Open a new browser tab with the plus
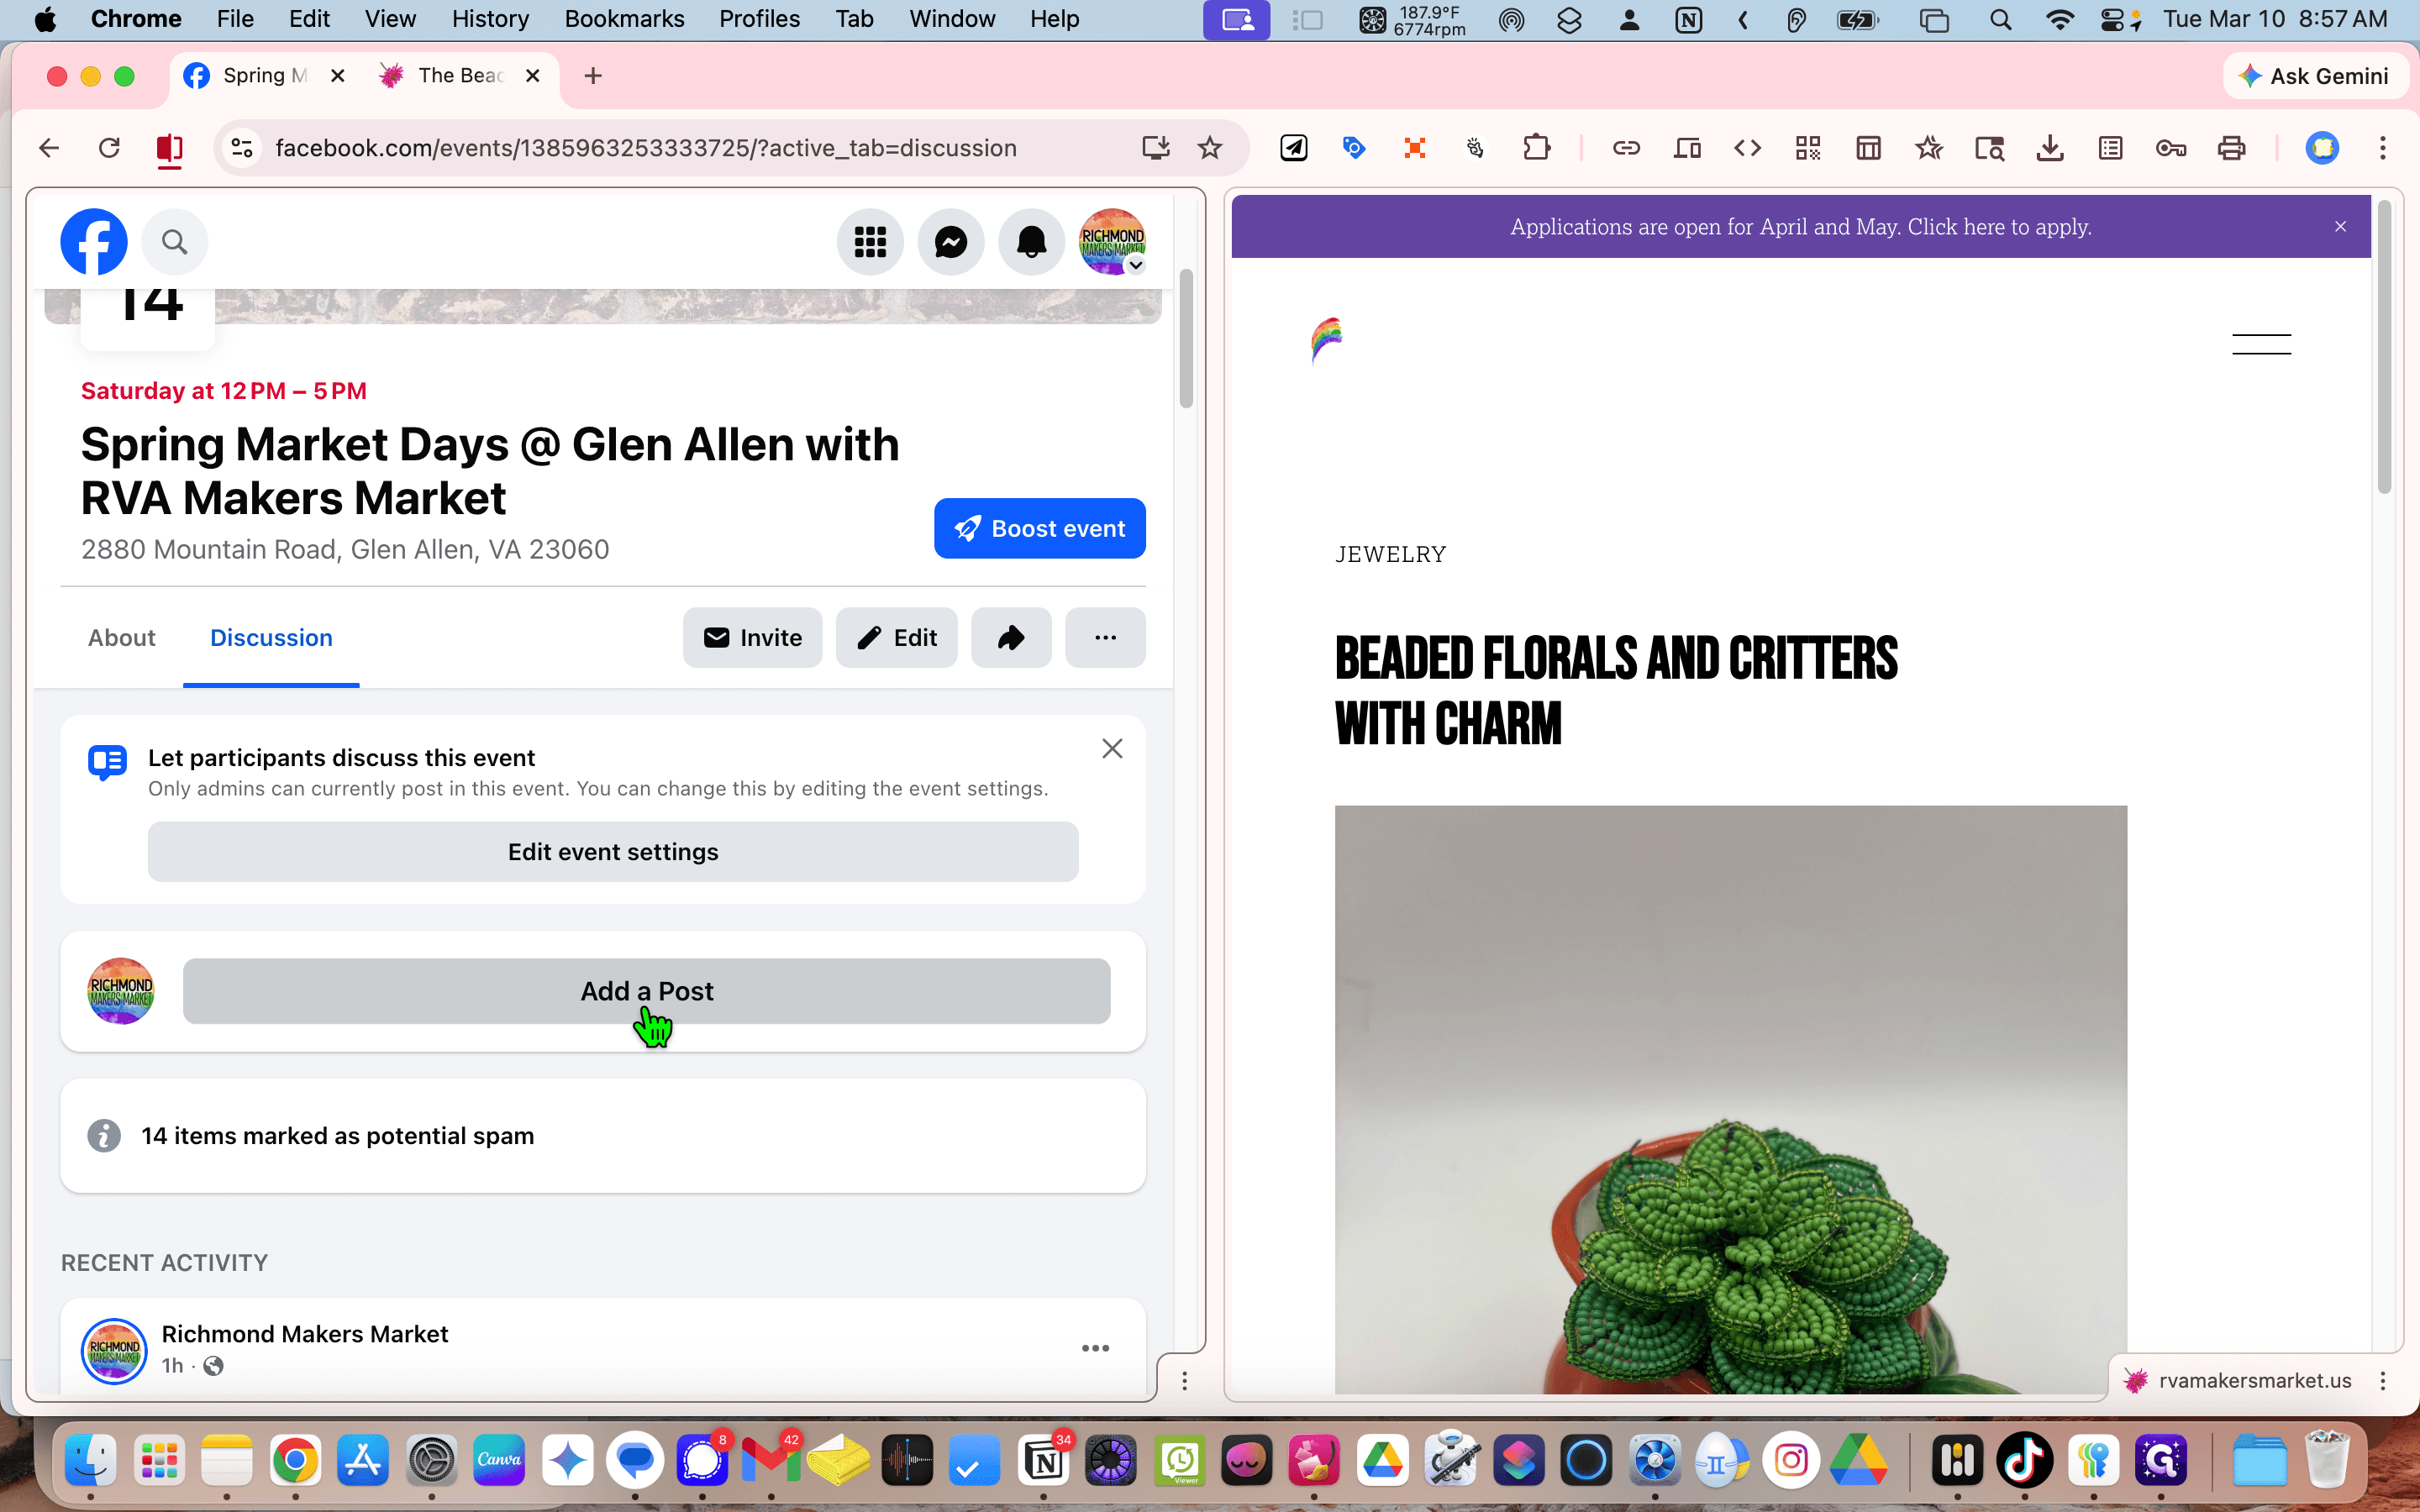Viewport: 2420px width, 1512px height. [593, 76]
